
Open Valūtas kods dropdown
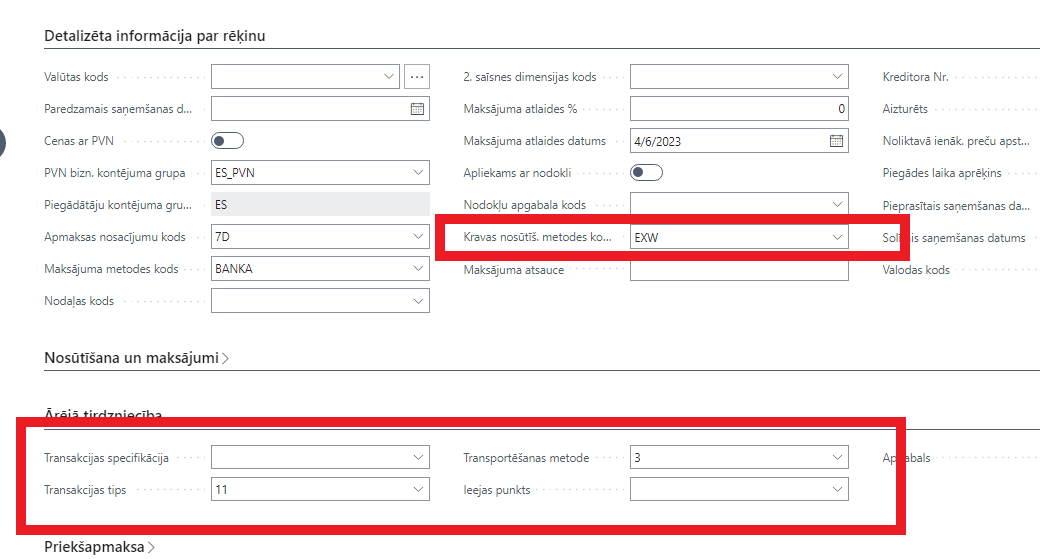389,76
